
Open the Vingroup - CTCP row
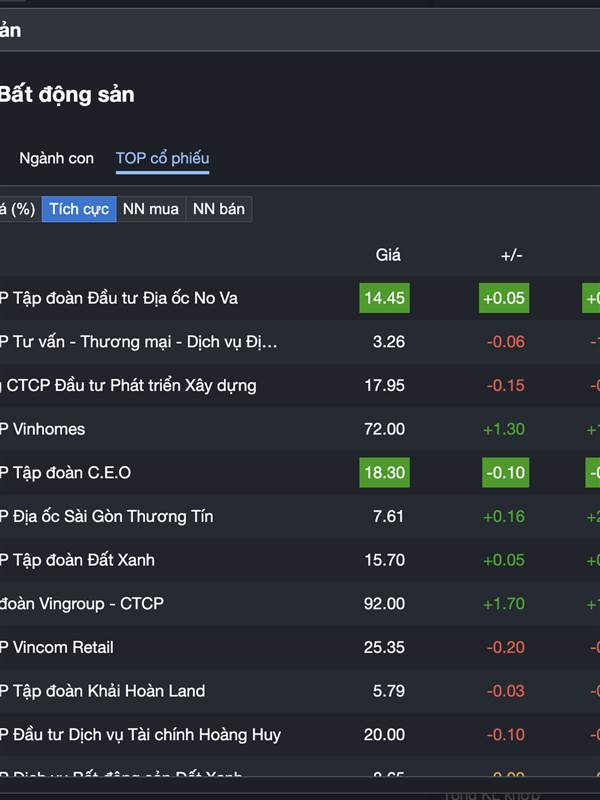pyautogui.click(x=300, y=604)
